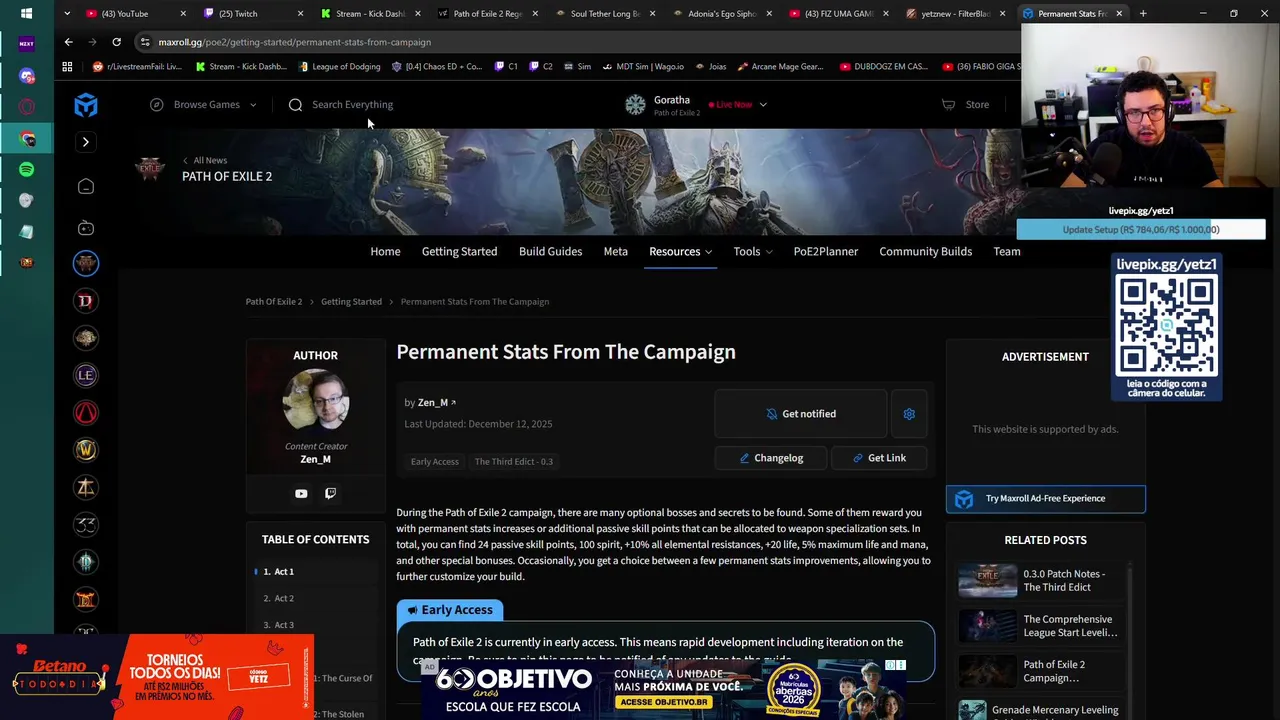Click 'Path Of Exile 2' breadcrumb
This screenshot has width=1280, height=720.
274,301
